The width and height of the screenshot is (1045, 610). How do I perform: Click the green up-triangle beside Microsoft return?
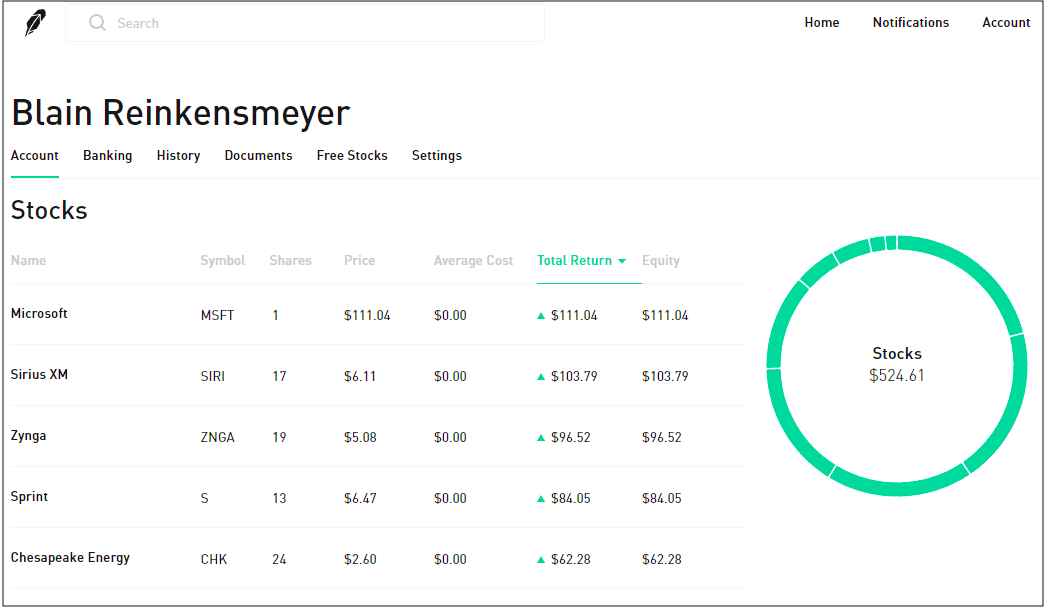(x=541, y=316)
